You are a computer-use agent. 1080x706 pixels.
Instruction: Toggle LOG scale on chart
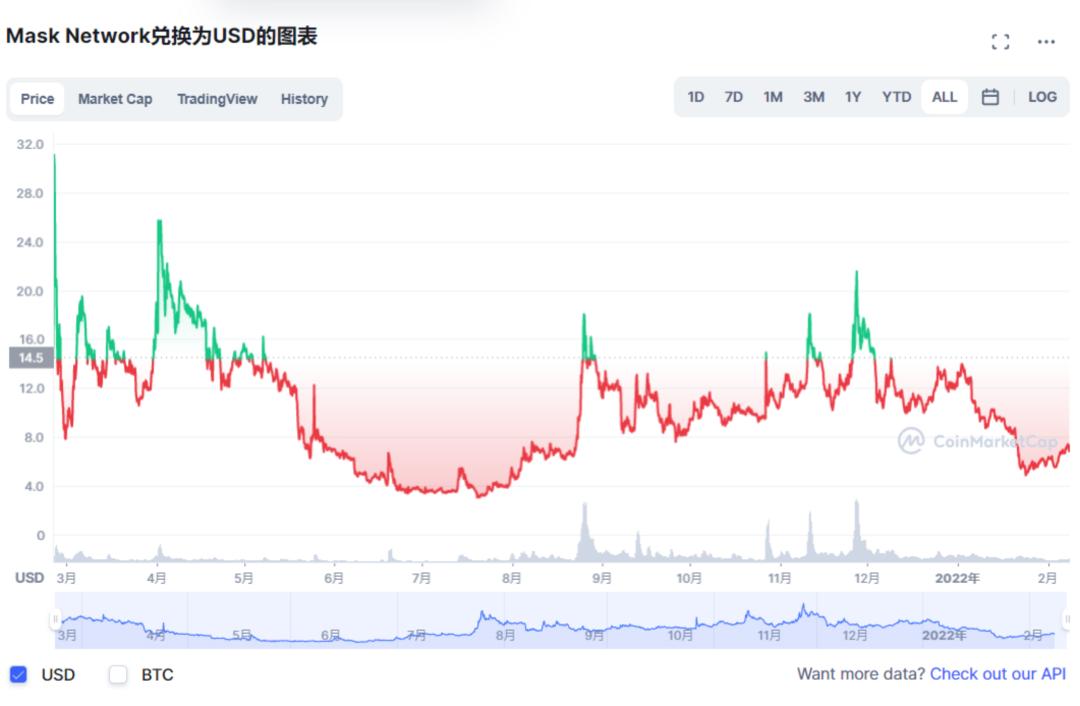1042,97
